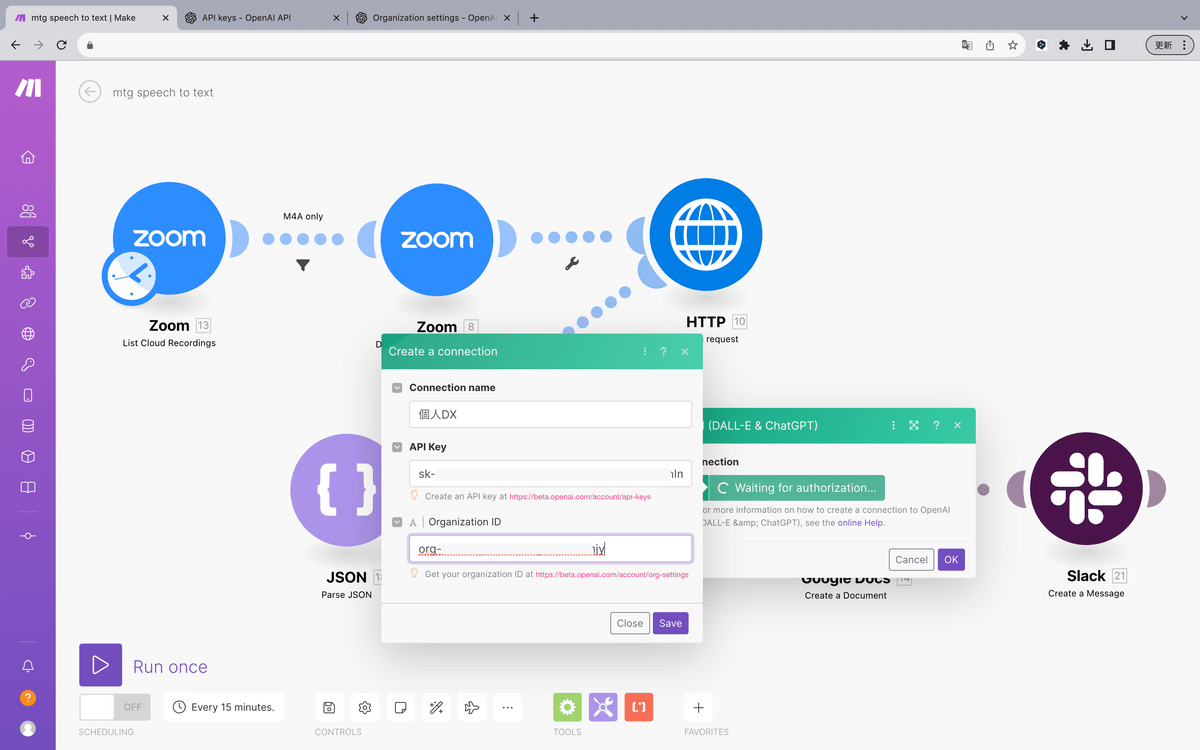Switch to the Organization settings OpenAI tab
This screenshot has height=750, width=1200.
tap(432, 17)
